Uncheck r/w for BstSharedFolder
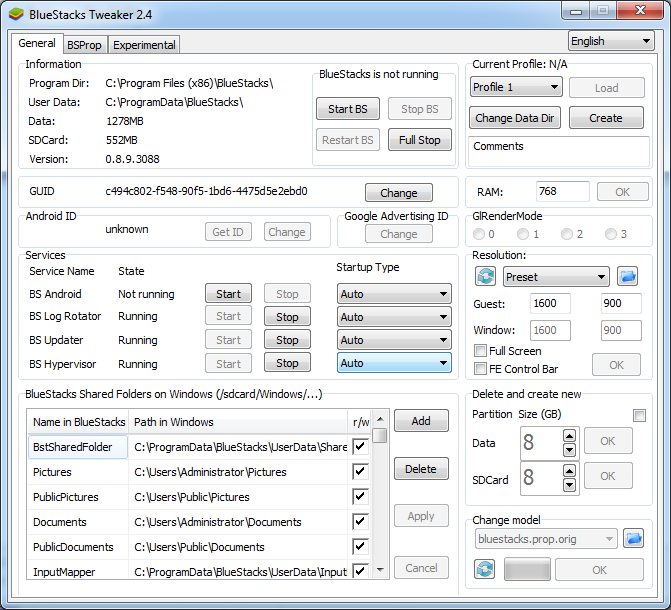671x610 pixels. (x=360, y=446)
